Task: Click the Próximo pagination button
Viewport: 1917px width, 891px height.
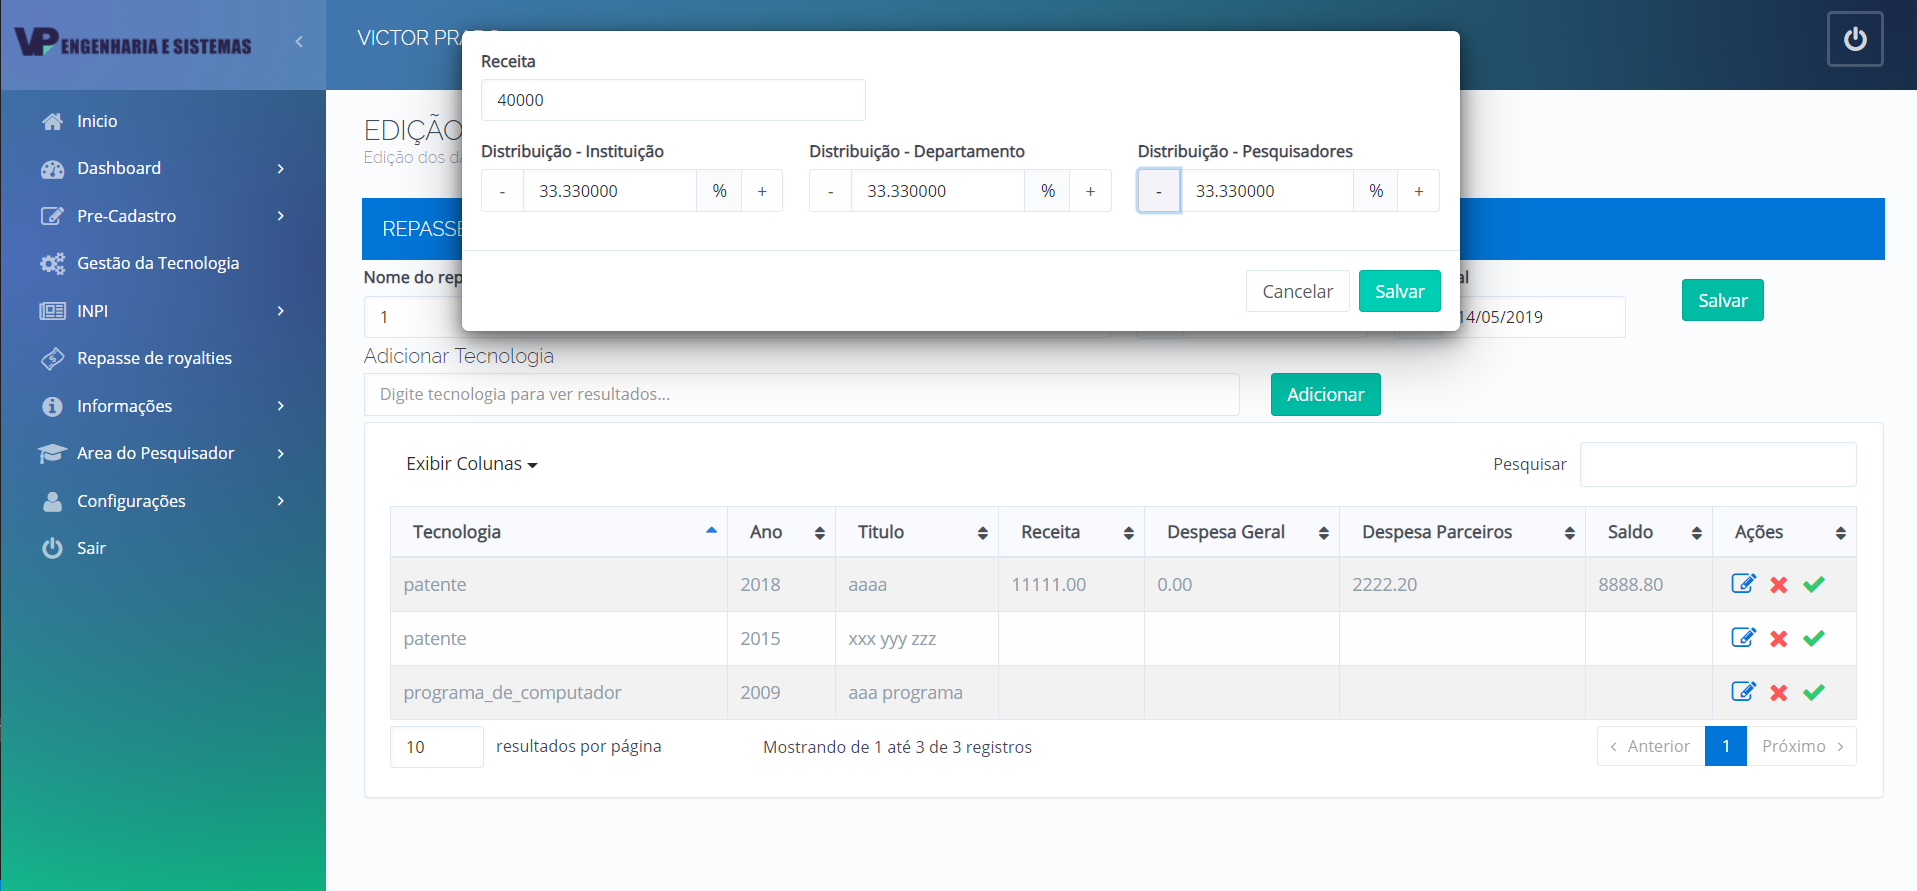Action: tap(1802, 746)
